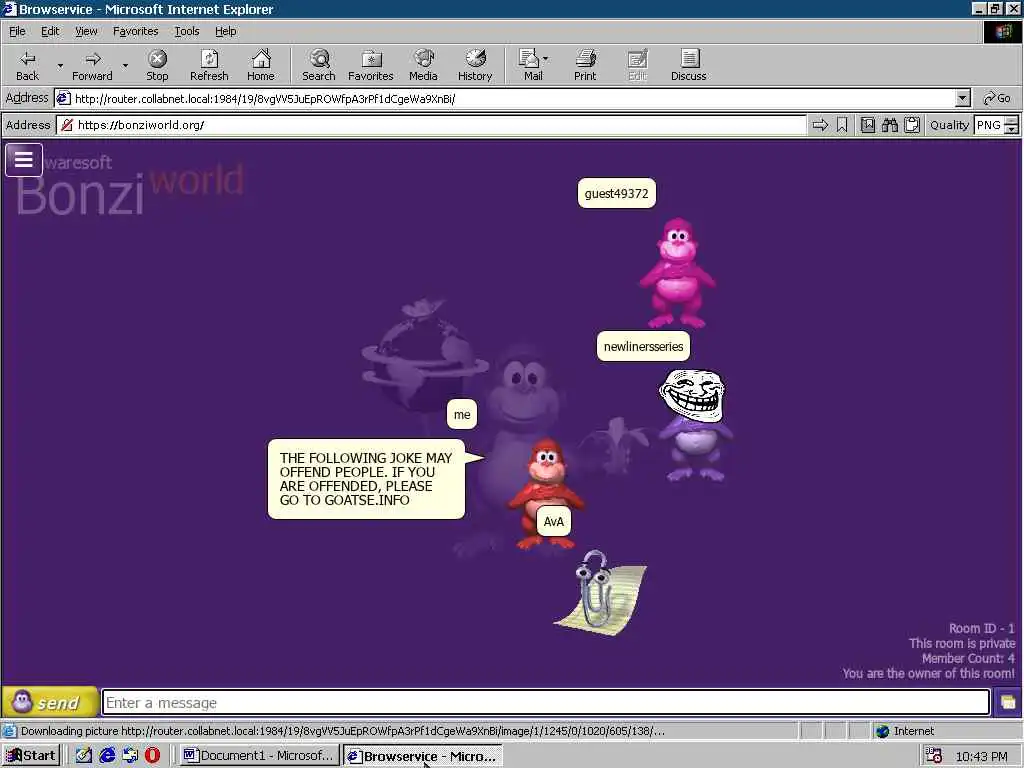Viewport: 1024px width, 768px height.
Task: Expand the Back button history dropdown
Action: [x=60, y=65]
